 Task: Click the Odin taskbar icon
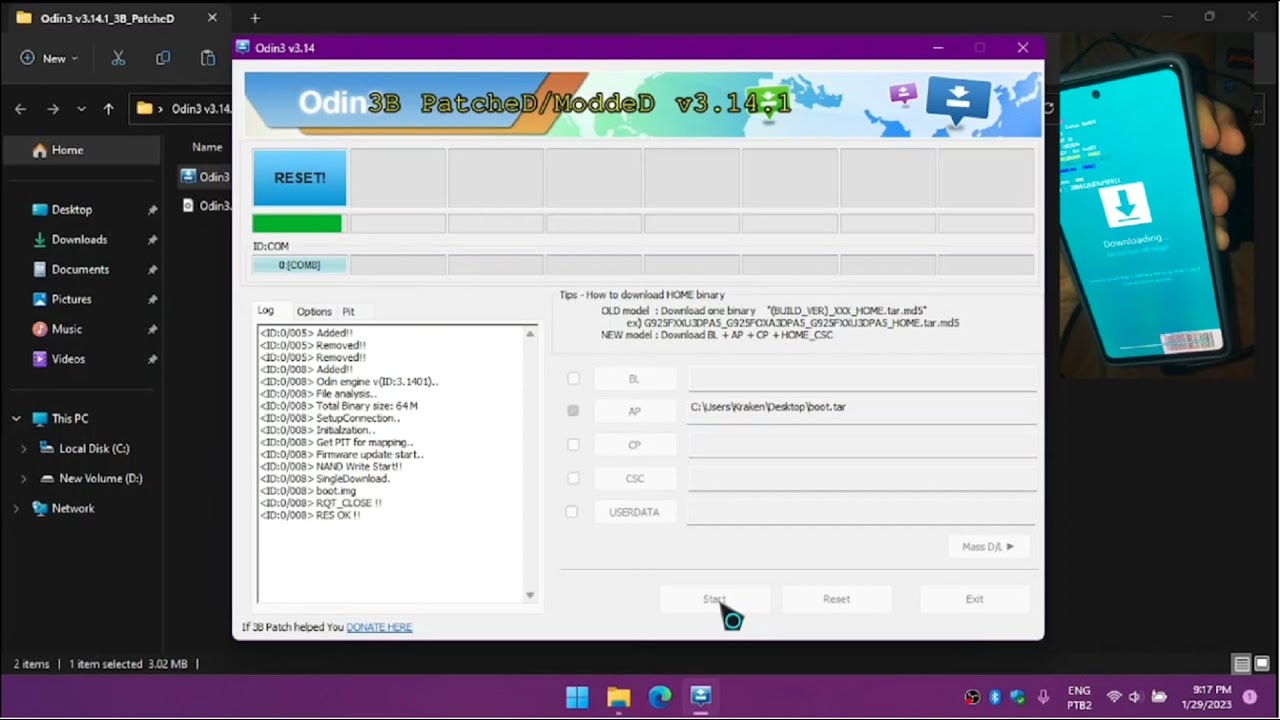(x=701, y=697)
